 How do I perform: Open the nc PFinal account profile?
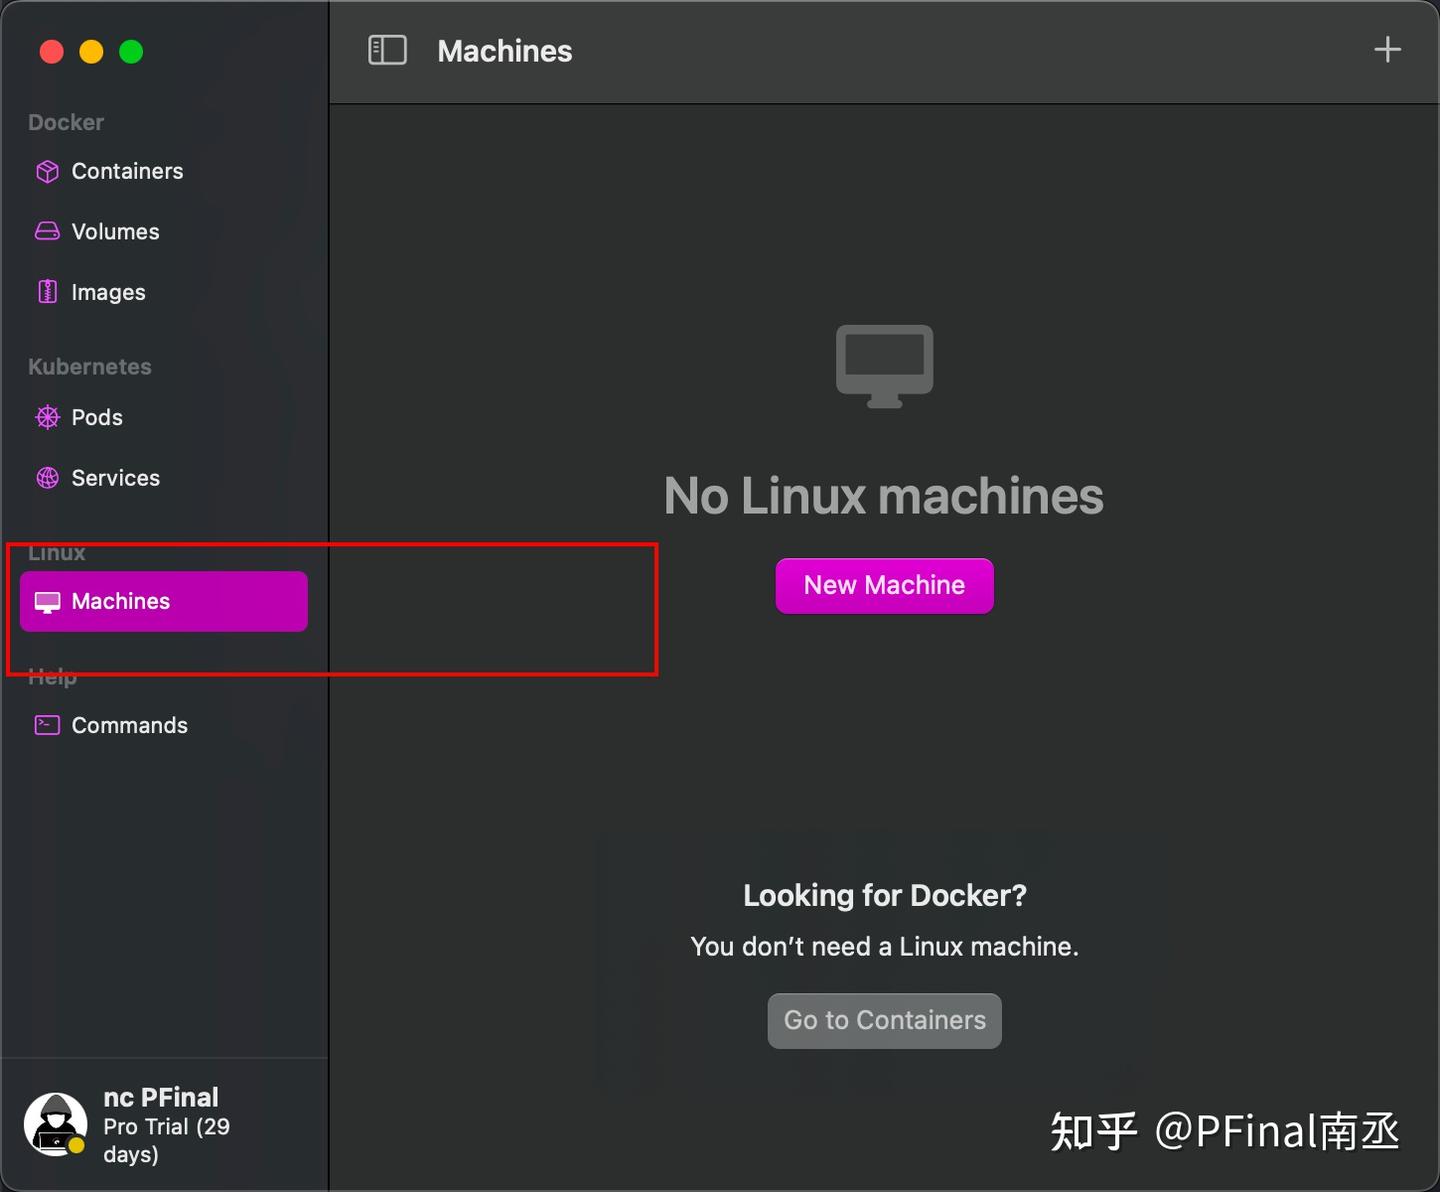(x=160, y=1096)
